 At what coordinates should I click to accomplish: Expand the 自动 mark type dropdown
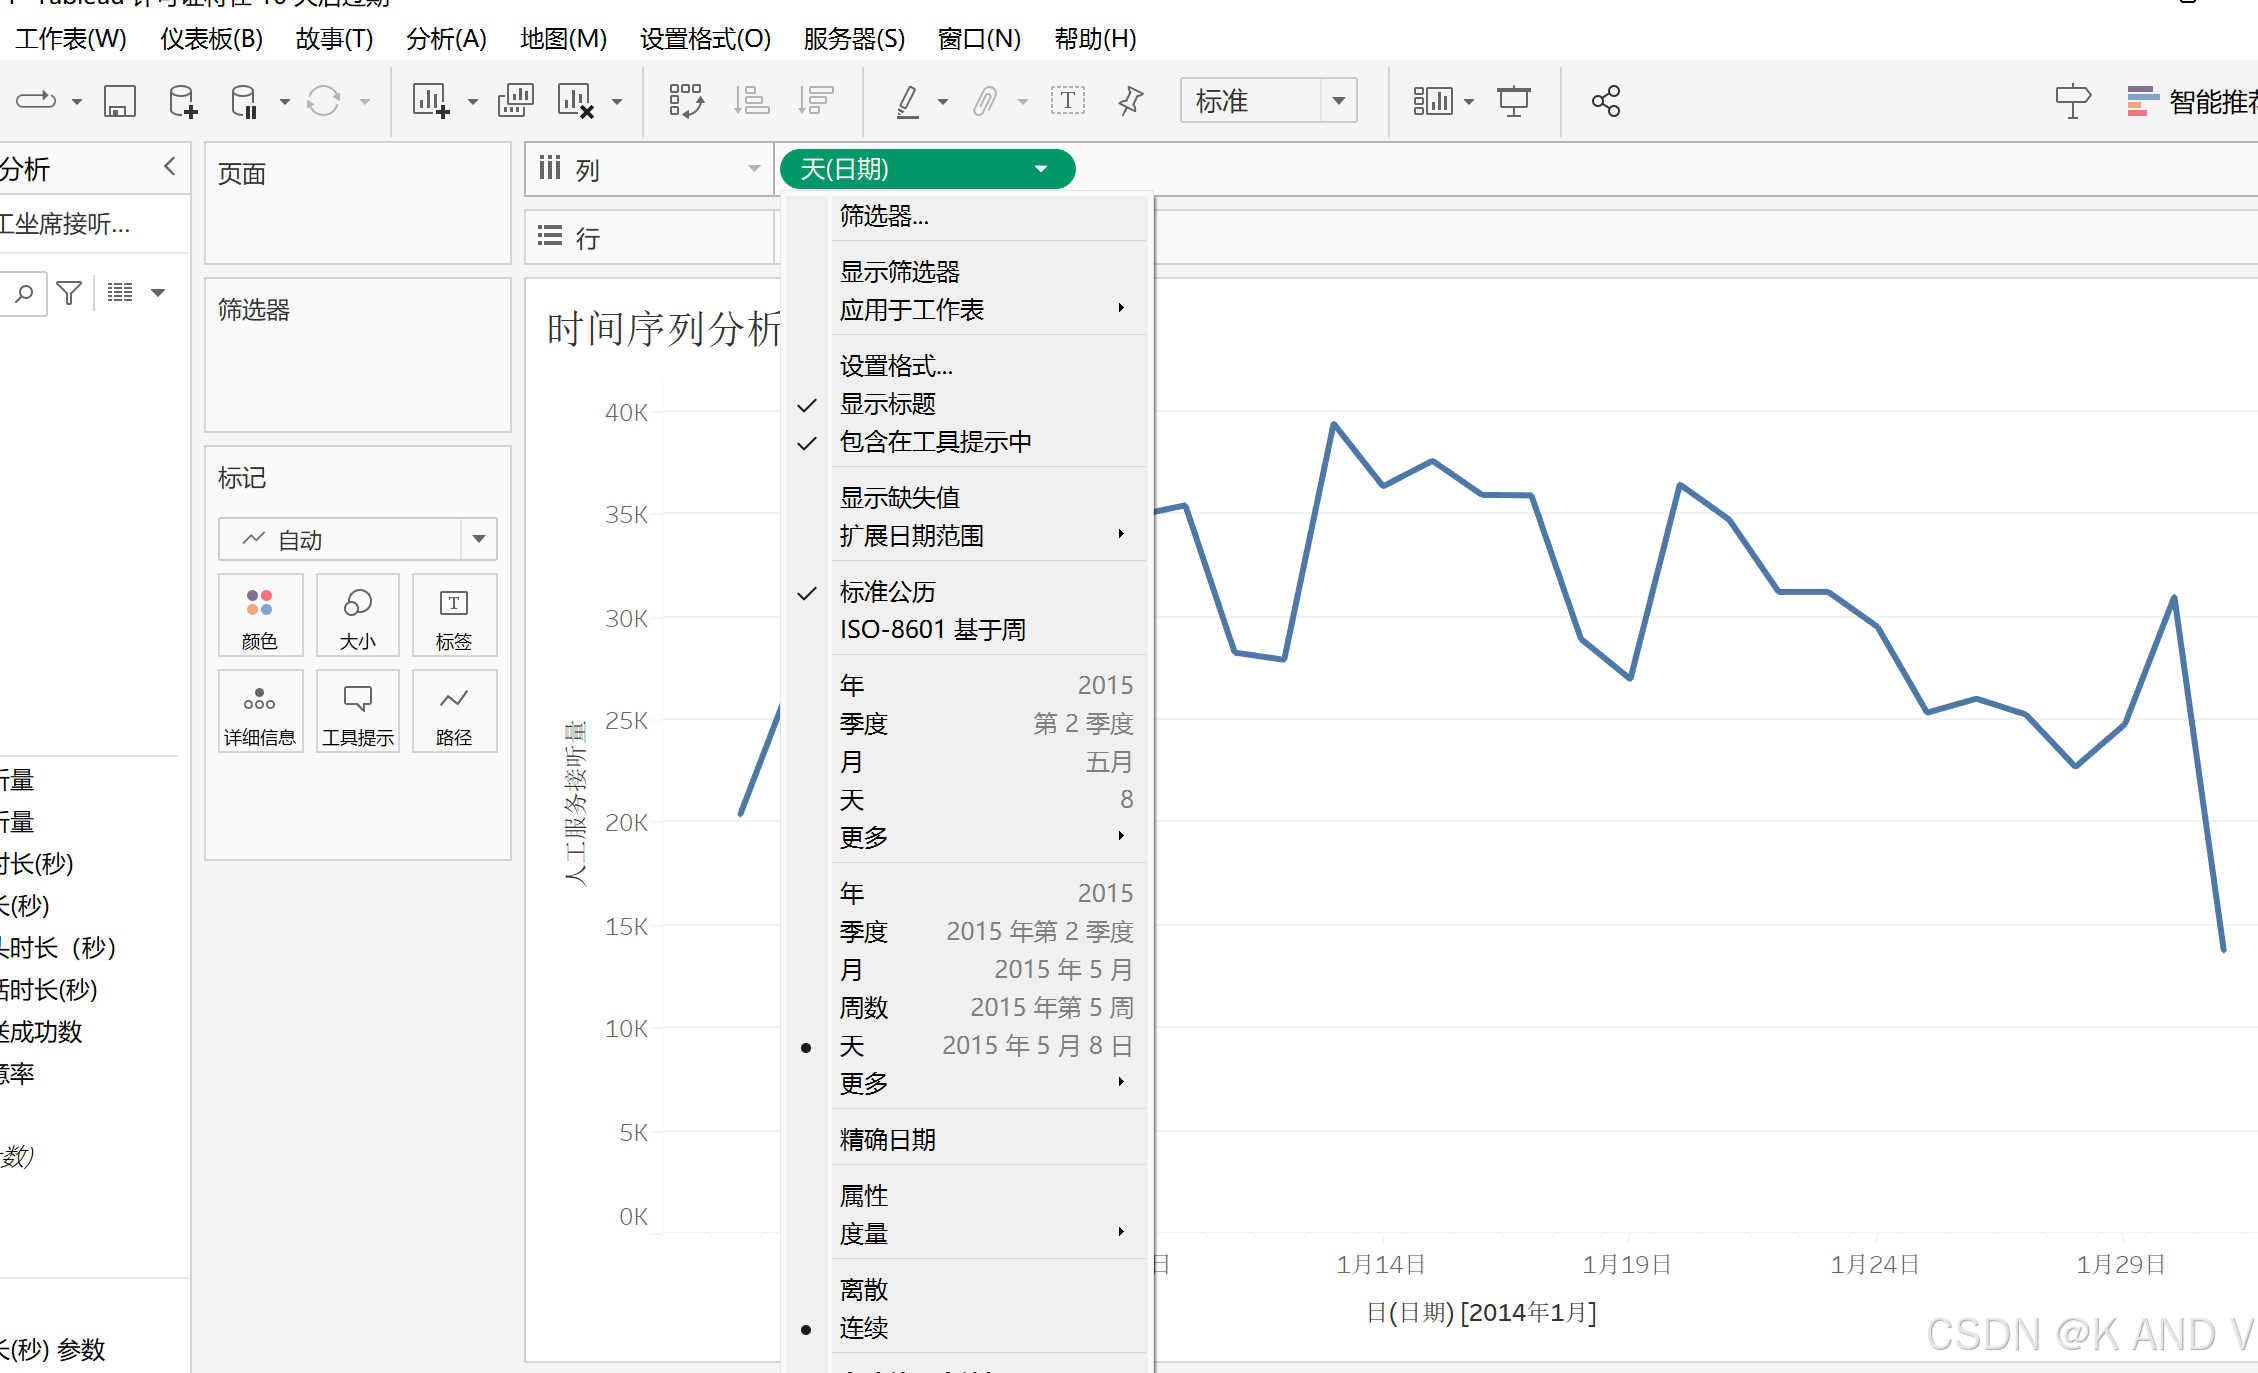pyautogui.click(x=479, y=540)
